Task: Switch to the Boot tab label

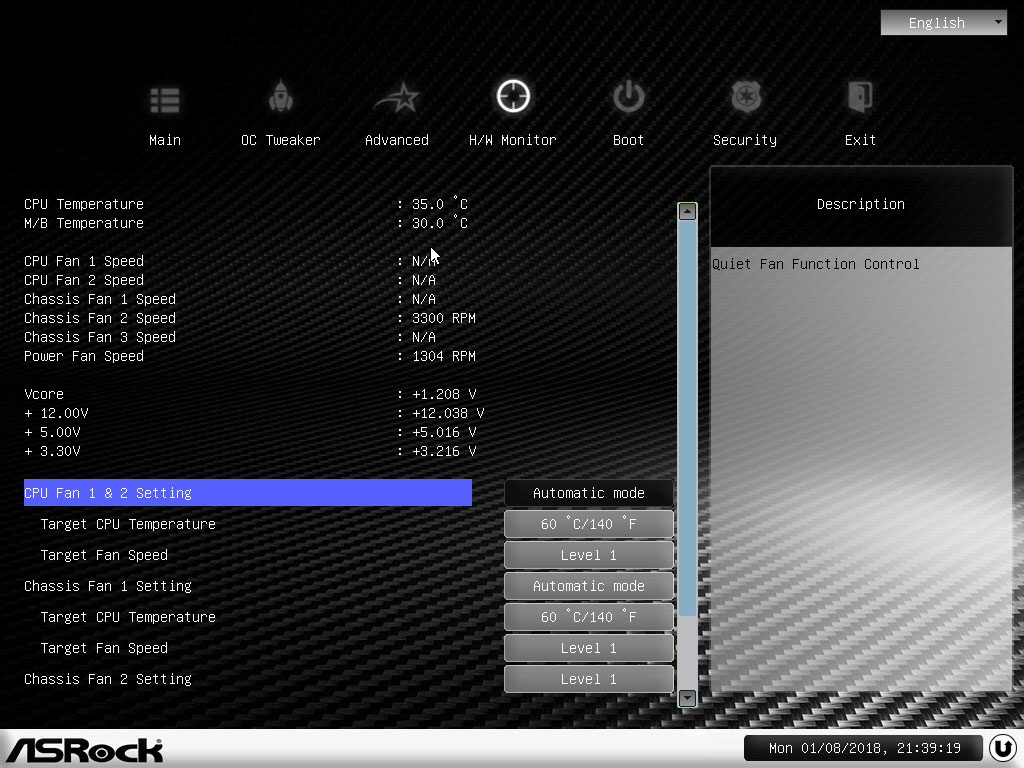Action: pos(628,140)
